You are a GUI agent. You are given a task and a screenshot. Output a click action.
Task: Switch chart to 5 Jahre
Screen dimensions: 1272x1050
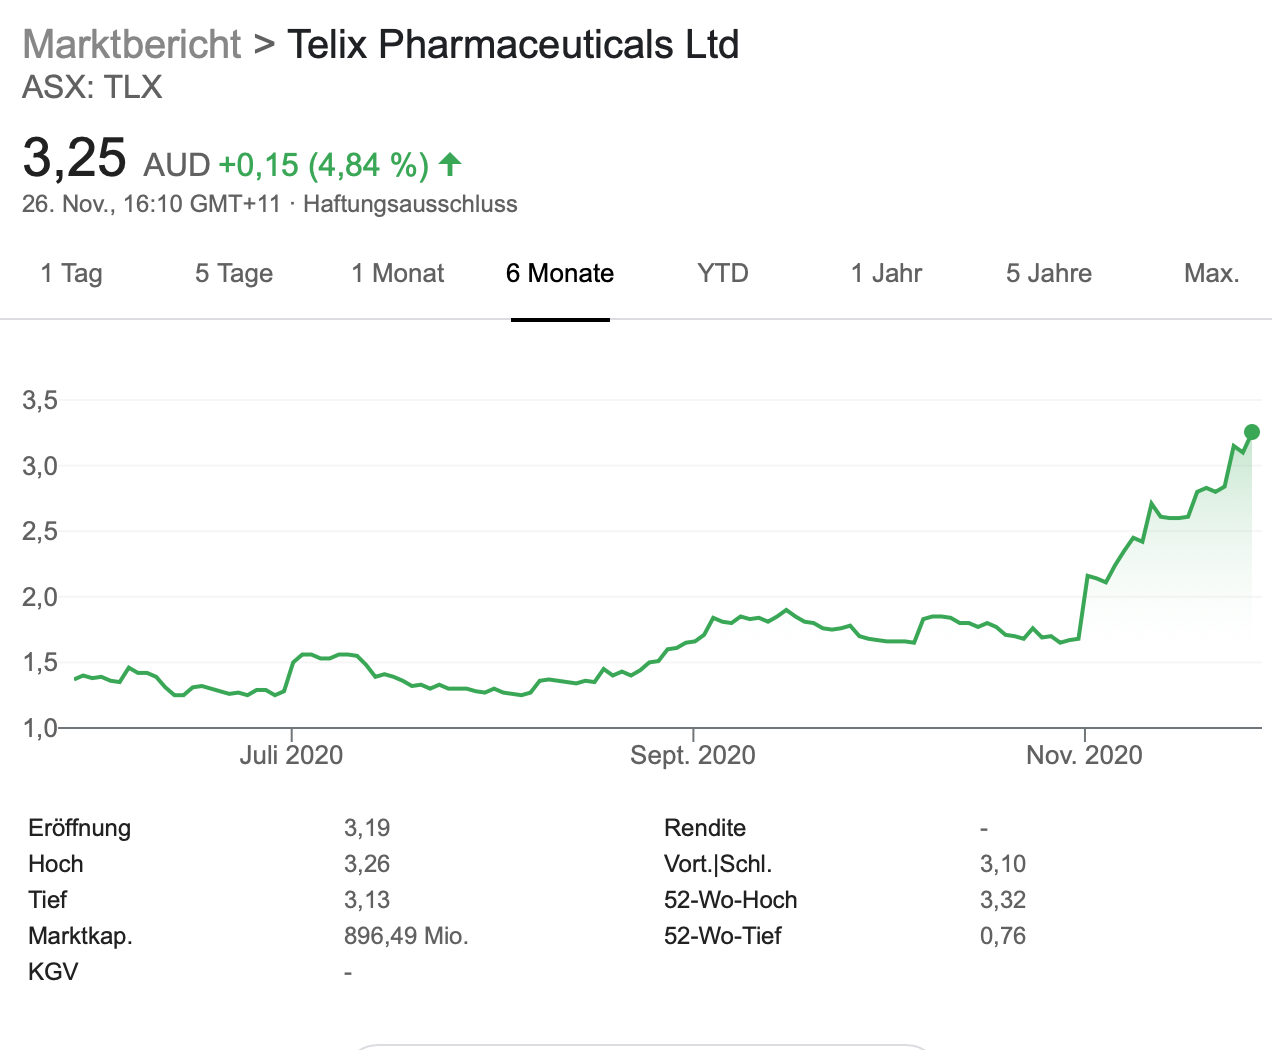(1048, 273)
